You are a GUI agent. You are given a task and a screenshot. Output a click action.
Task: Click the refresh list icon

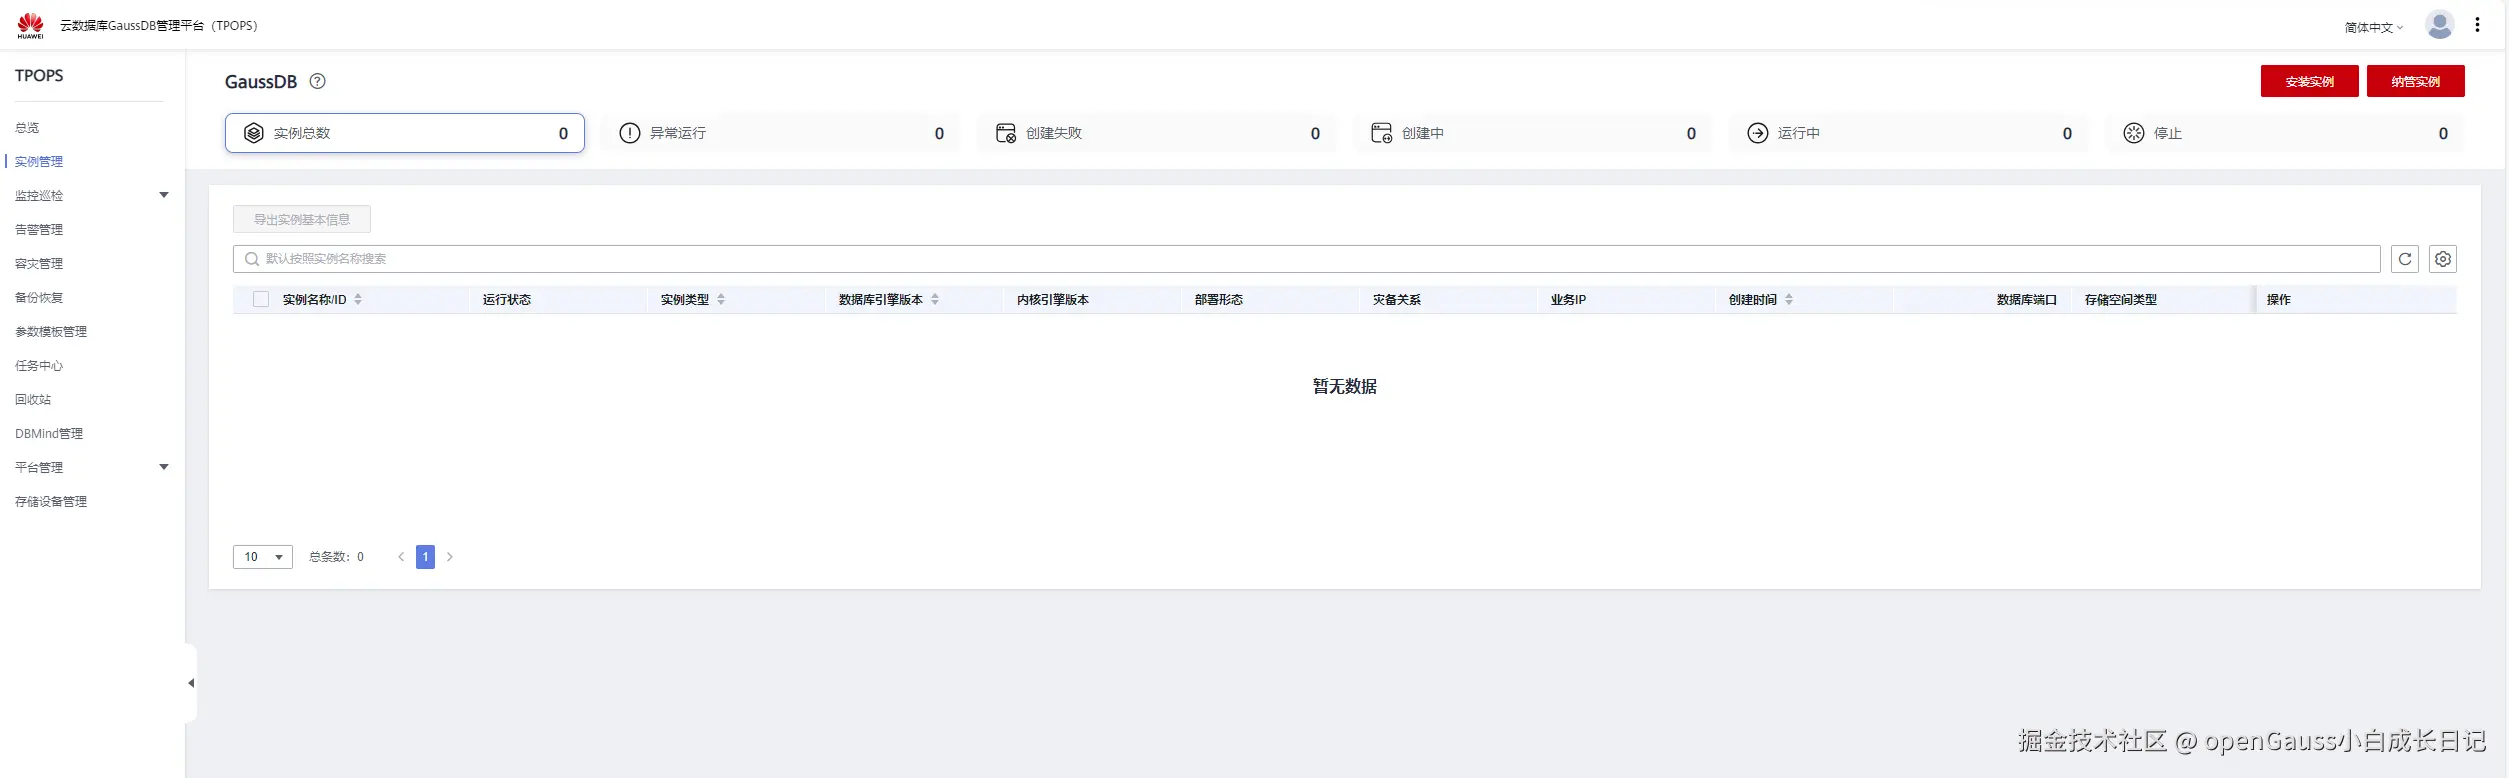[x=2405, y=259]
